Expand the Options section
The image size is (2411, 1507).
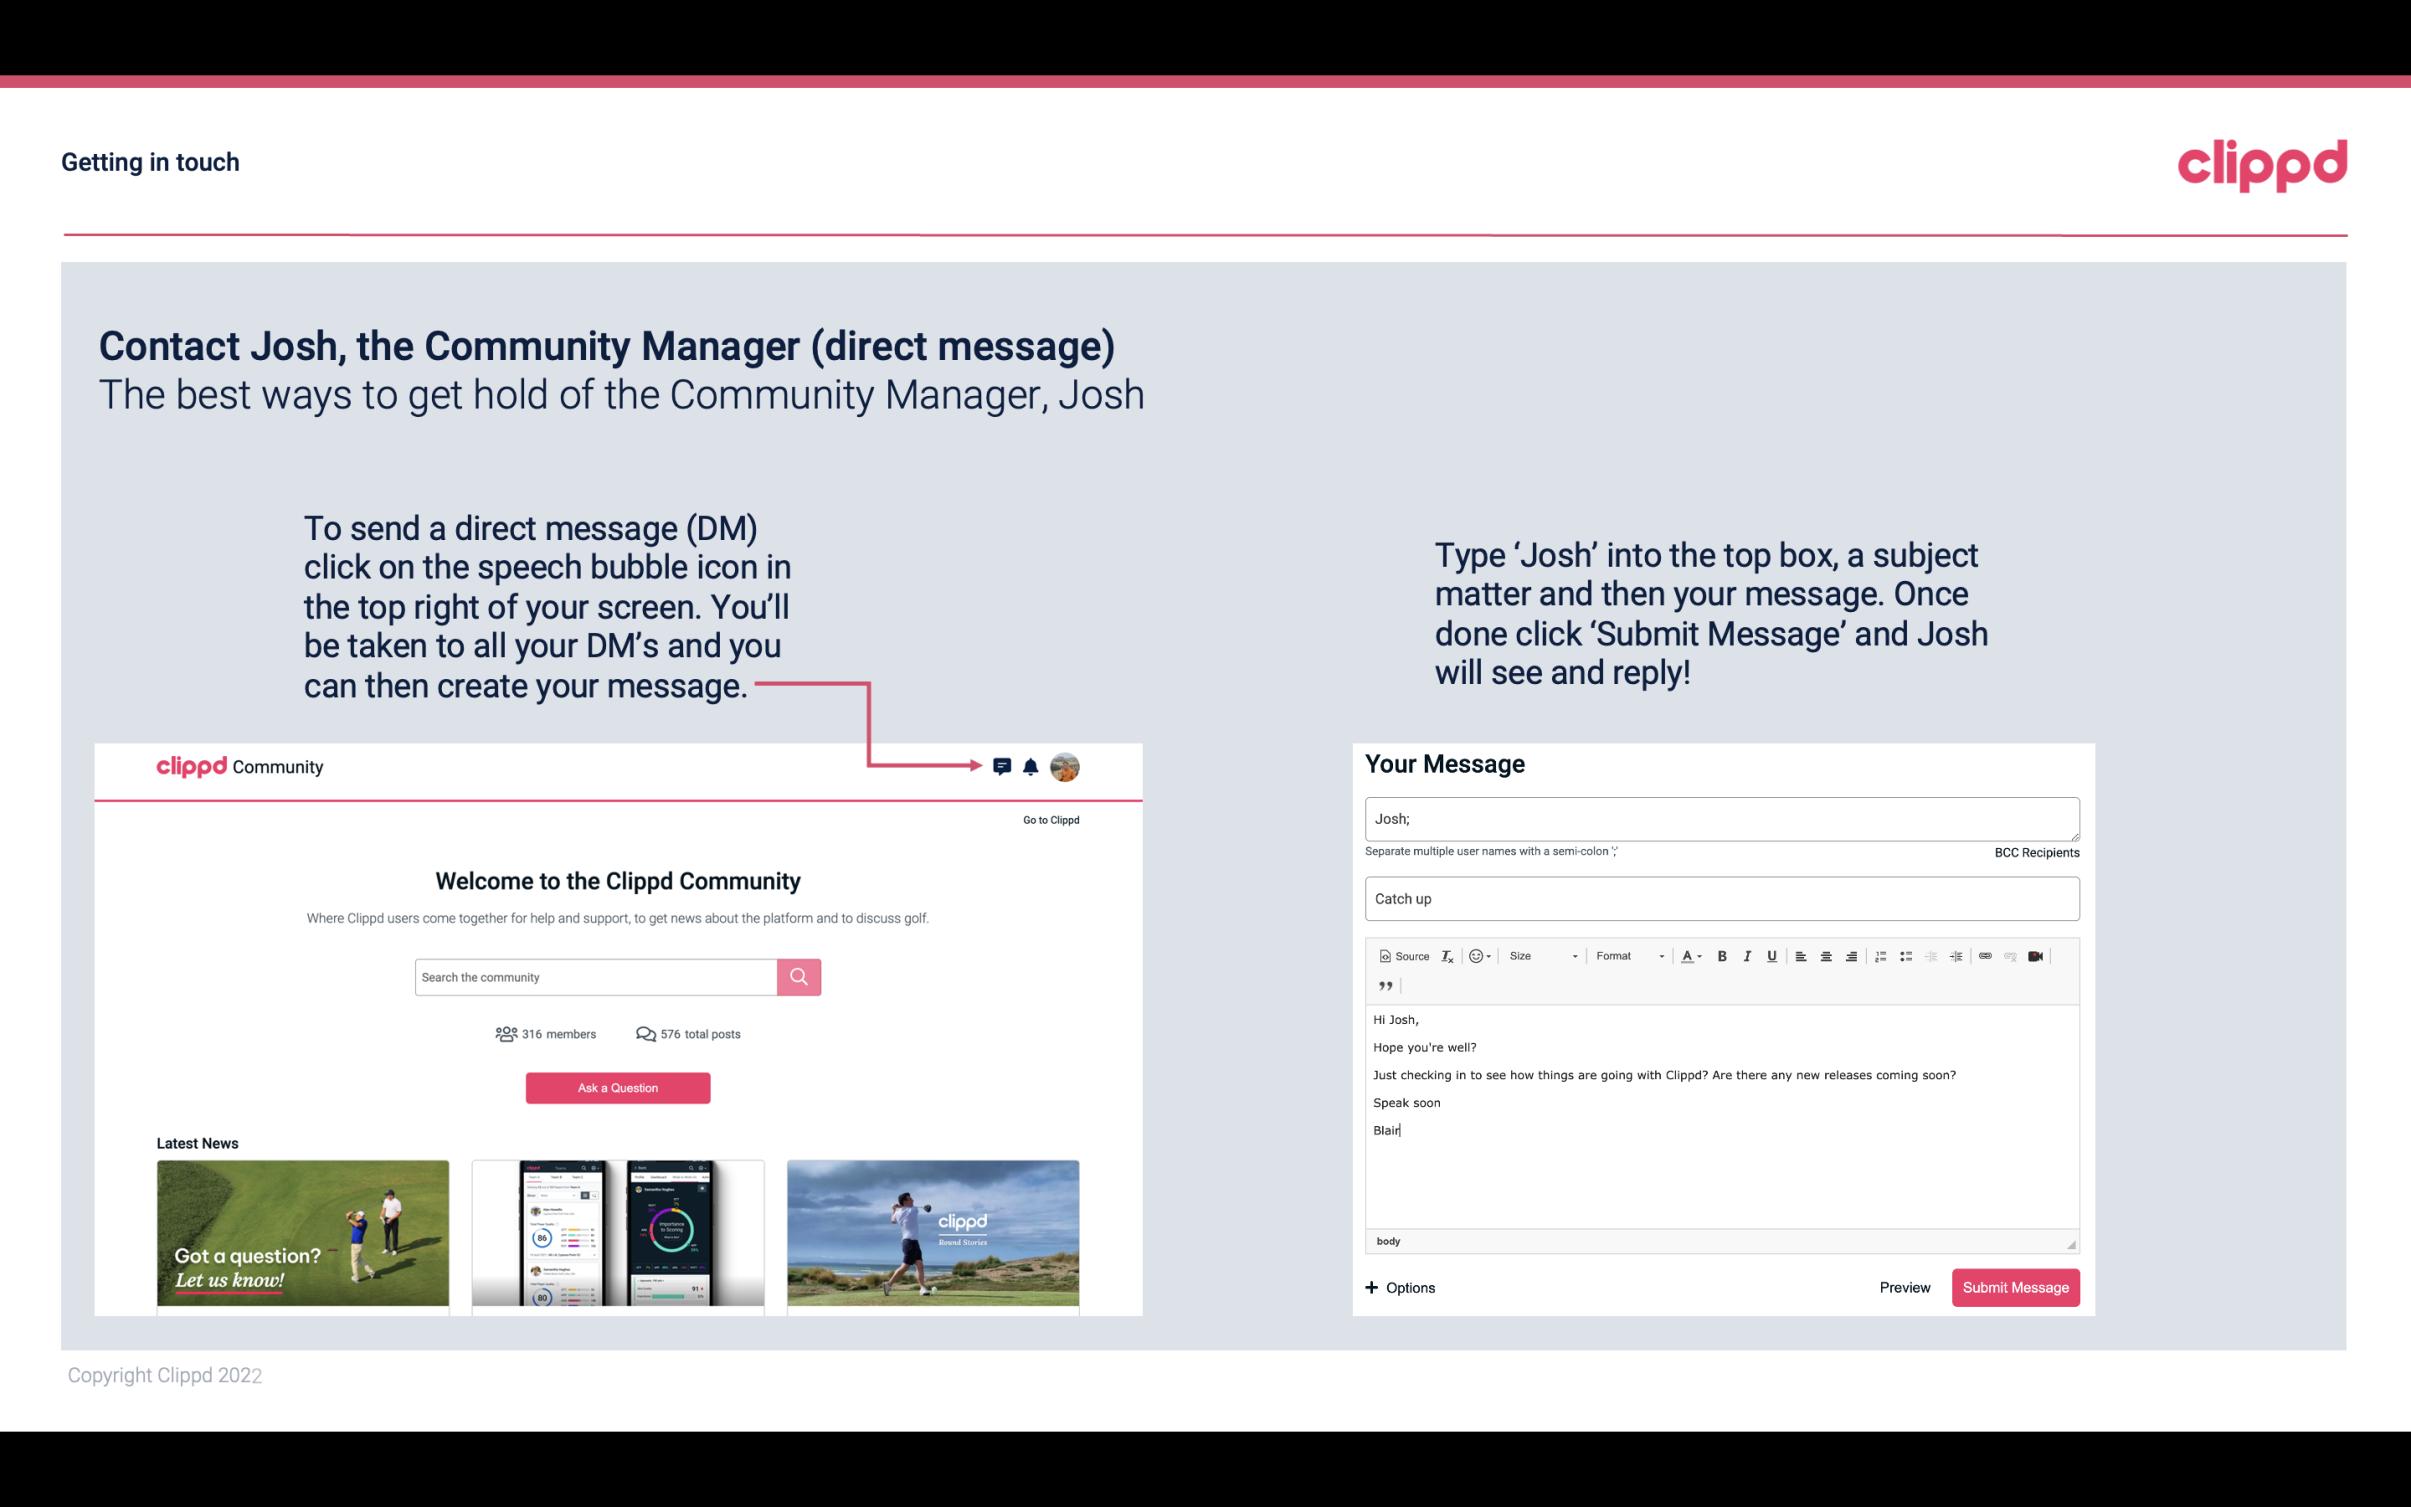point(1399,1288)
